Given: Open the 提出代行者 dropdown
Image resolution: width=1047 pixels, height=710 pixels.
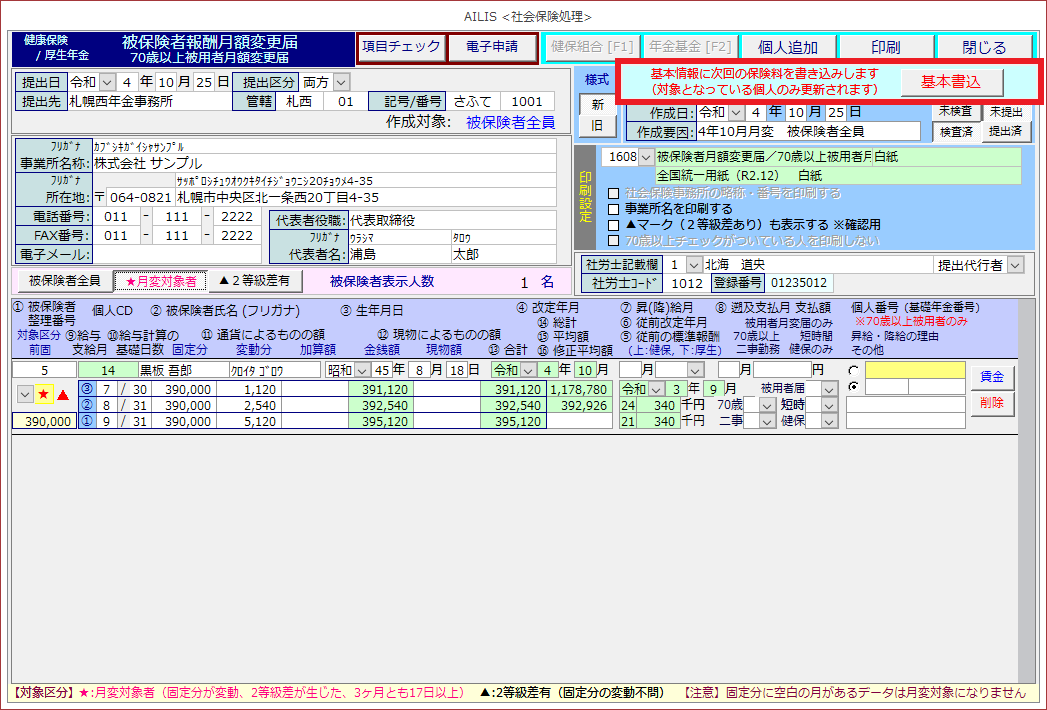Looking at the screenshot, I should click(x=1016, y=265).
